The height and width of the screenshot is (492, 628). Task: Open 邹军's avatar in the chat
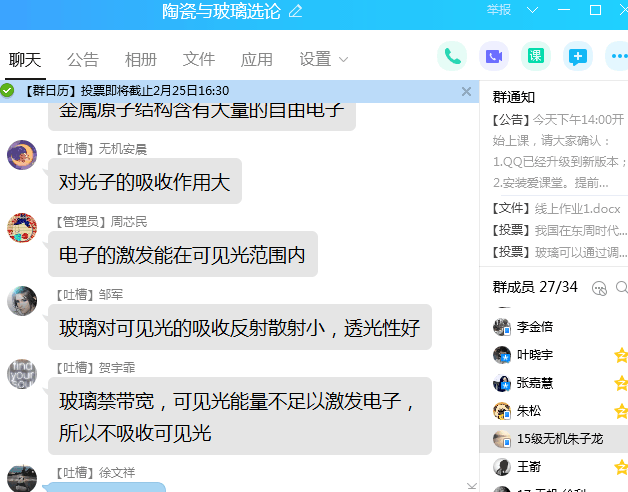tap(22, 301)
